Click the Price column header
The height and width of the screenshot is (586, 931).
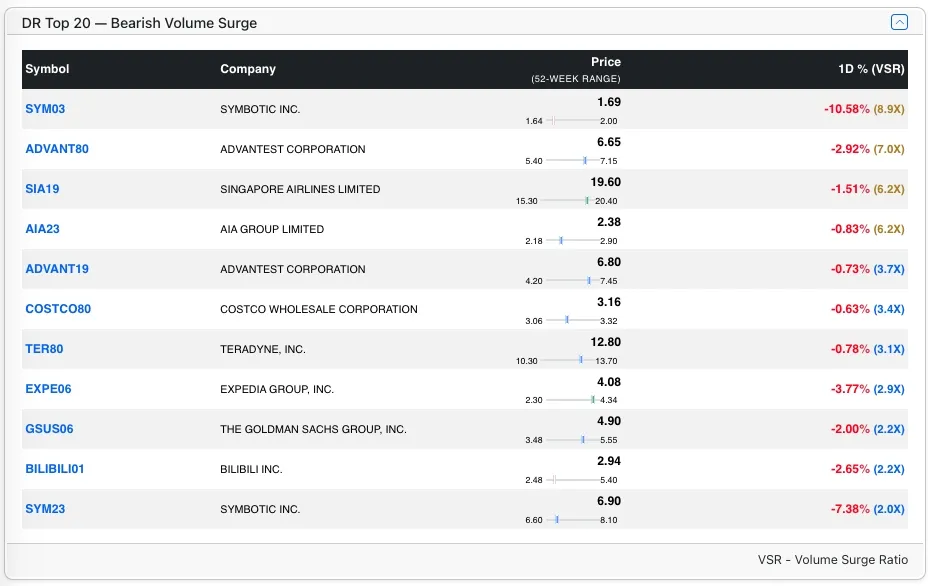pyautogui.click(x=606, y=62)
